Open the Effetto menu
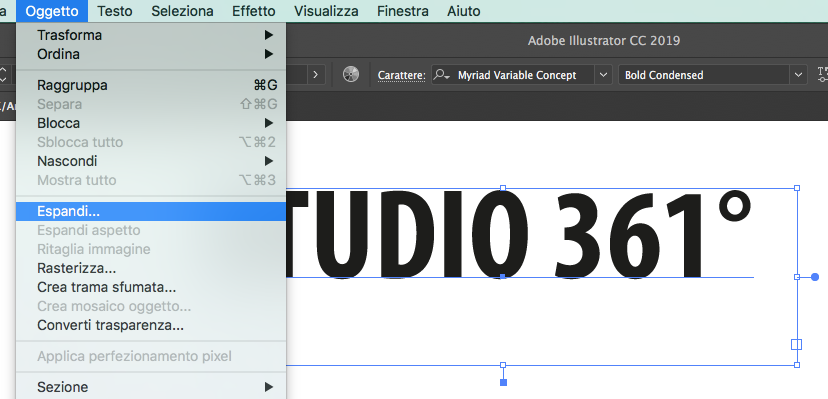Image resolution: width=828 pixels, height=399 pixels. pos(253,11)
